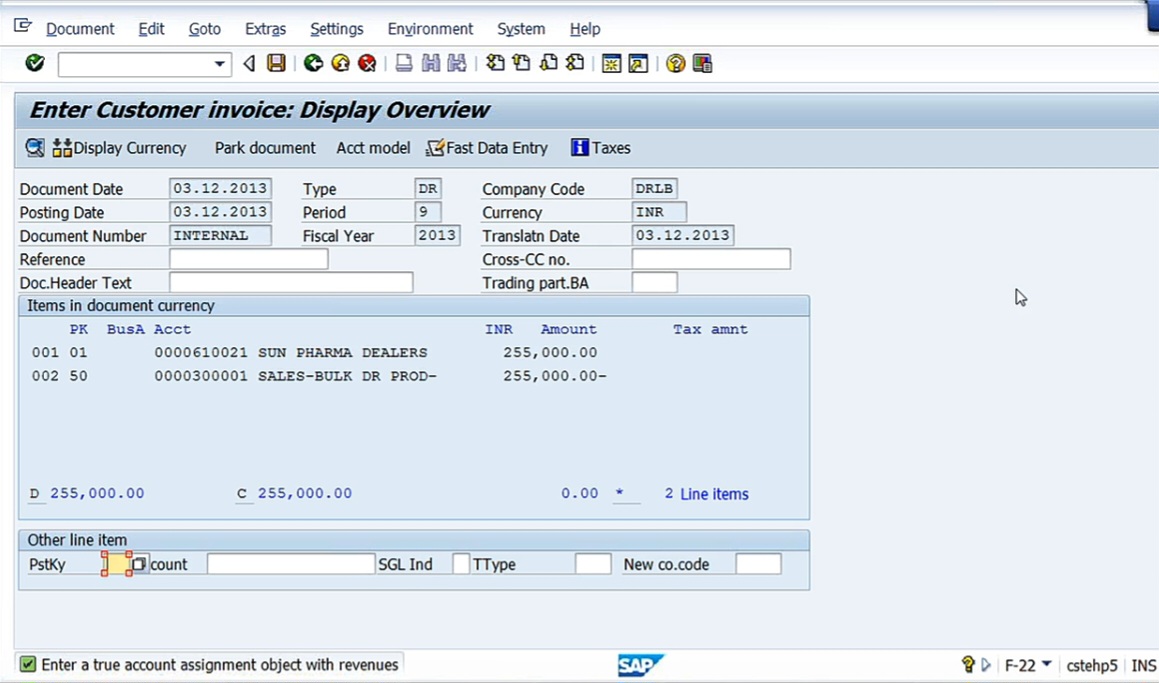
Task: Click the Doc.Header Text input field
Action: (291, 282)
